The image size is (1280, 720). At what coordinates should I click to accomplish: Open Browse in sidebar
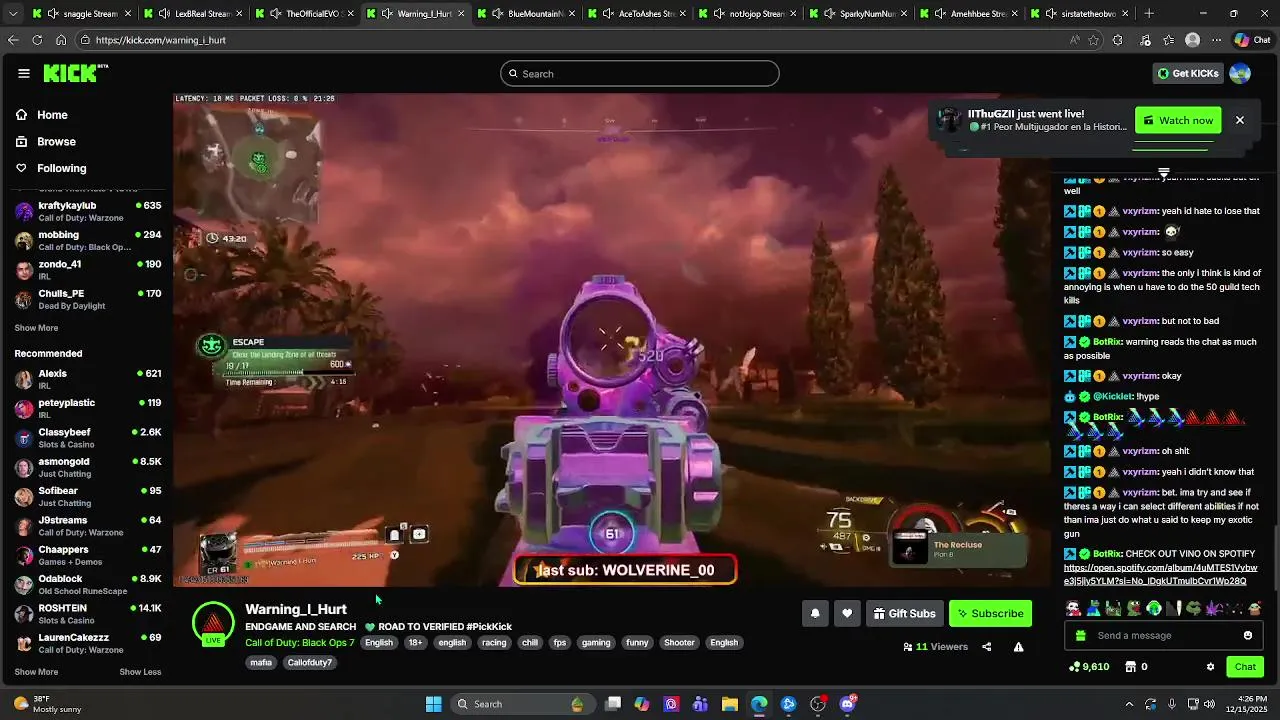[46, 142]
